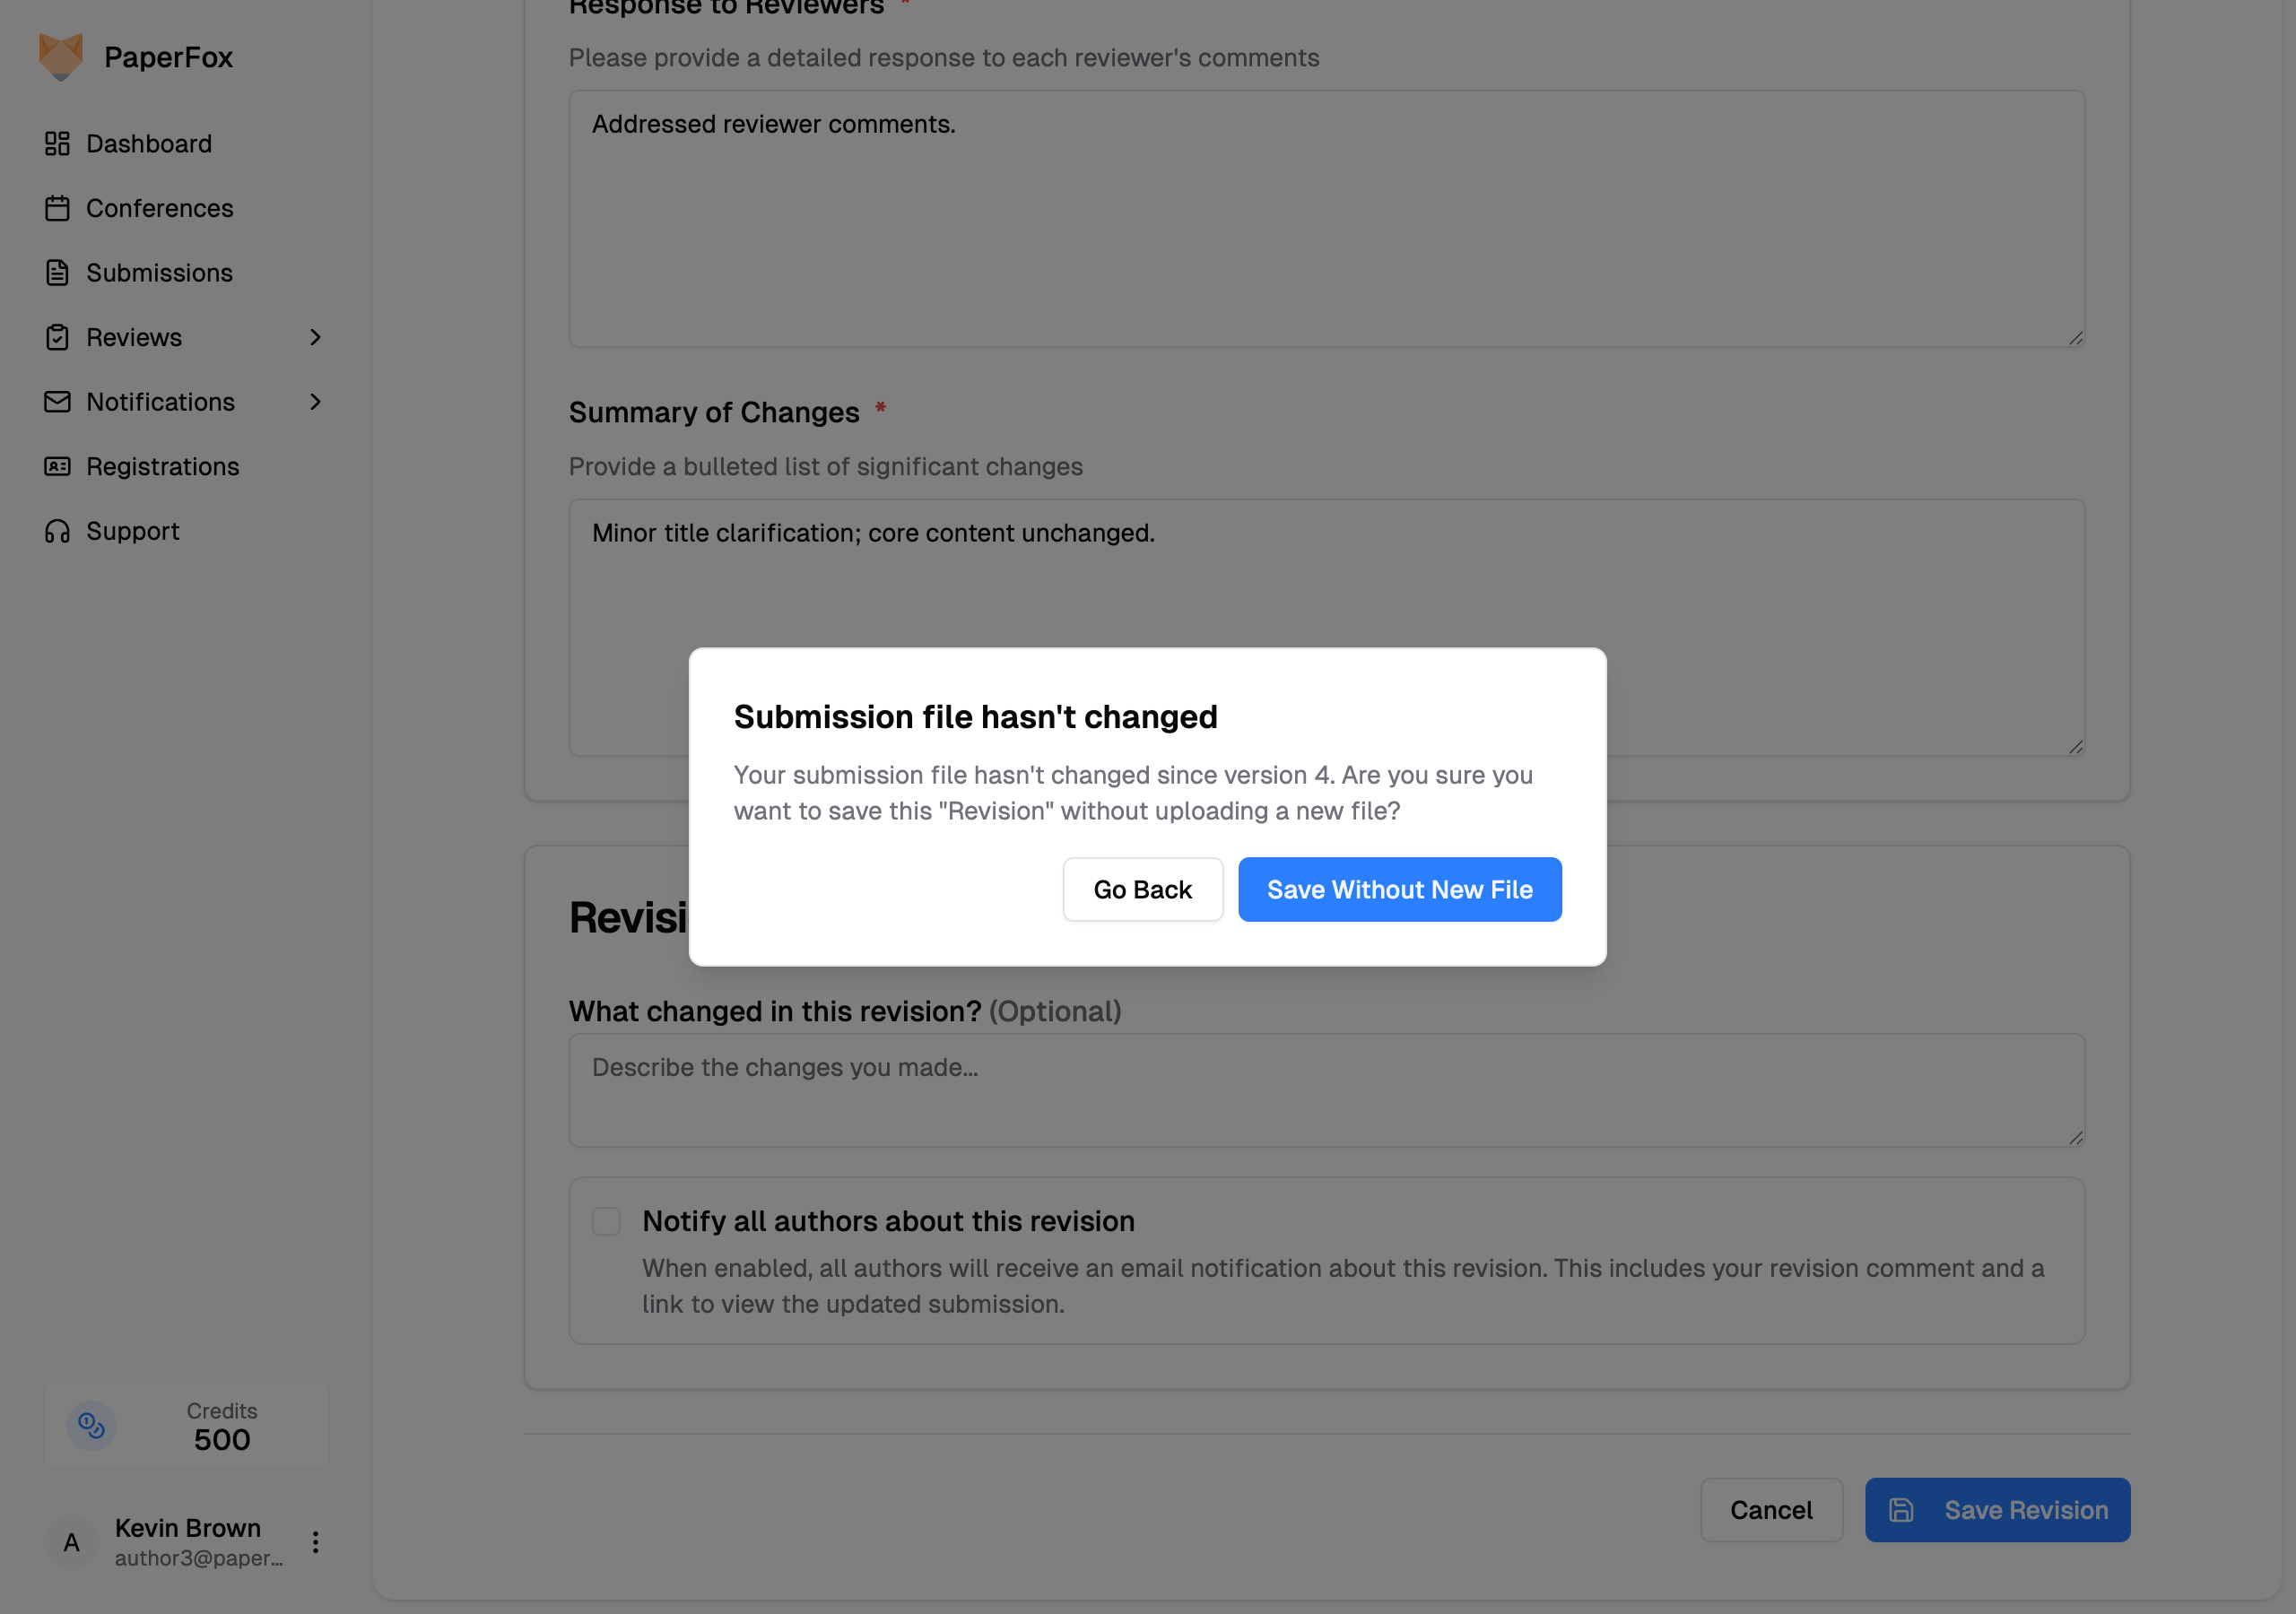Click the Go Back button
The height and width of the screenshot is (1614, 2296).
[1142, 889]
